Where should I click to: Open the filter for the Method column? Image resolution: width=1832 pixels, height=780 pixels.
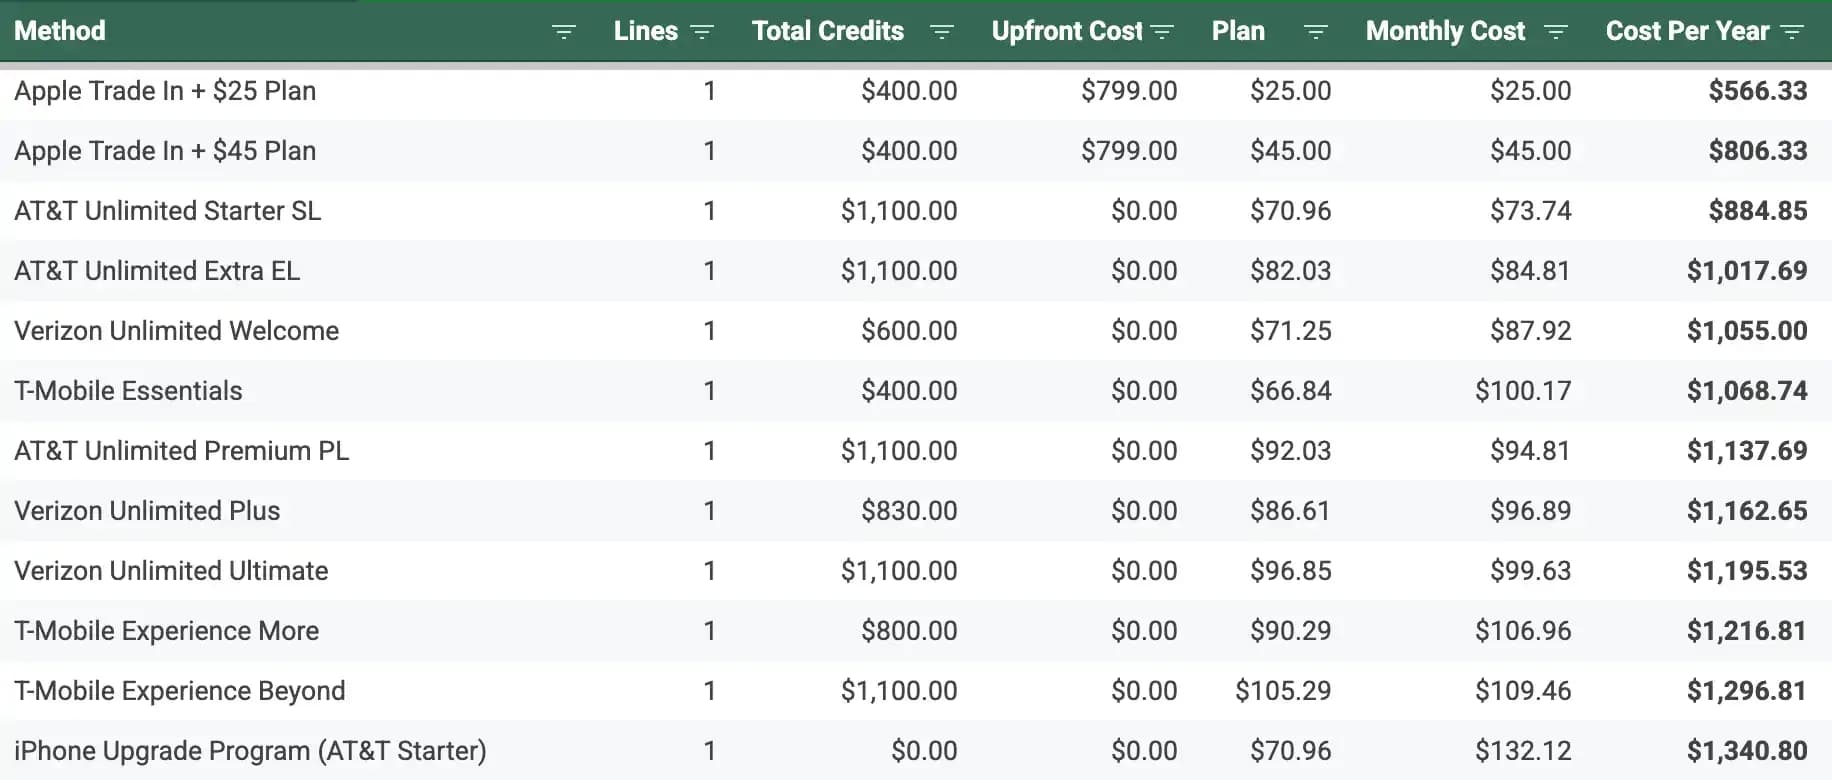click(x=565, y=31)
